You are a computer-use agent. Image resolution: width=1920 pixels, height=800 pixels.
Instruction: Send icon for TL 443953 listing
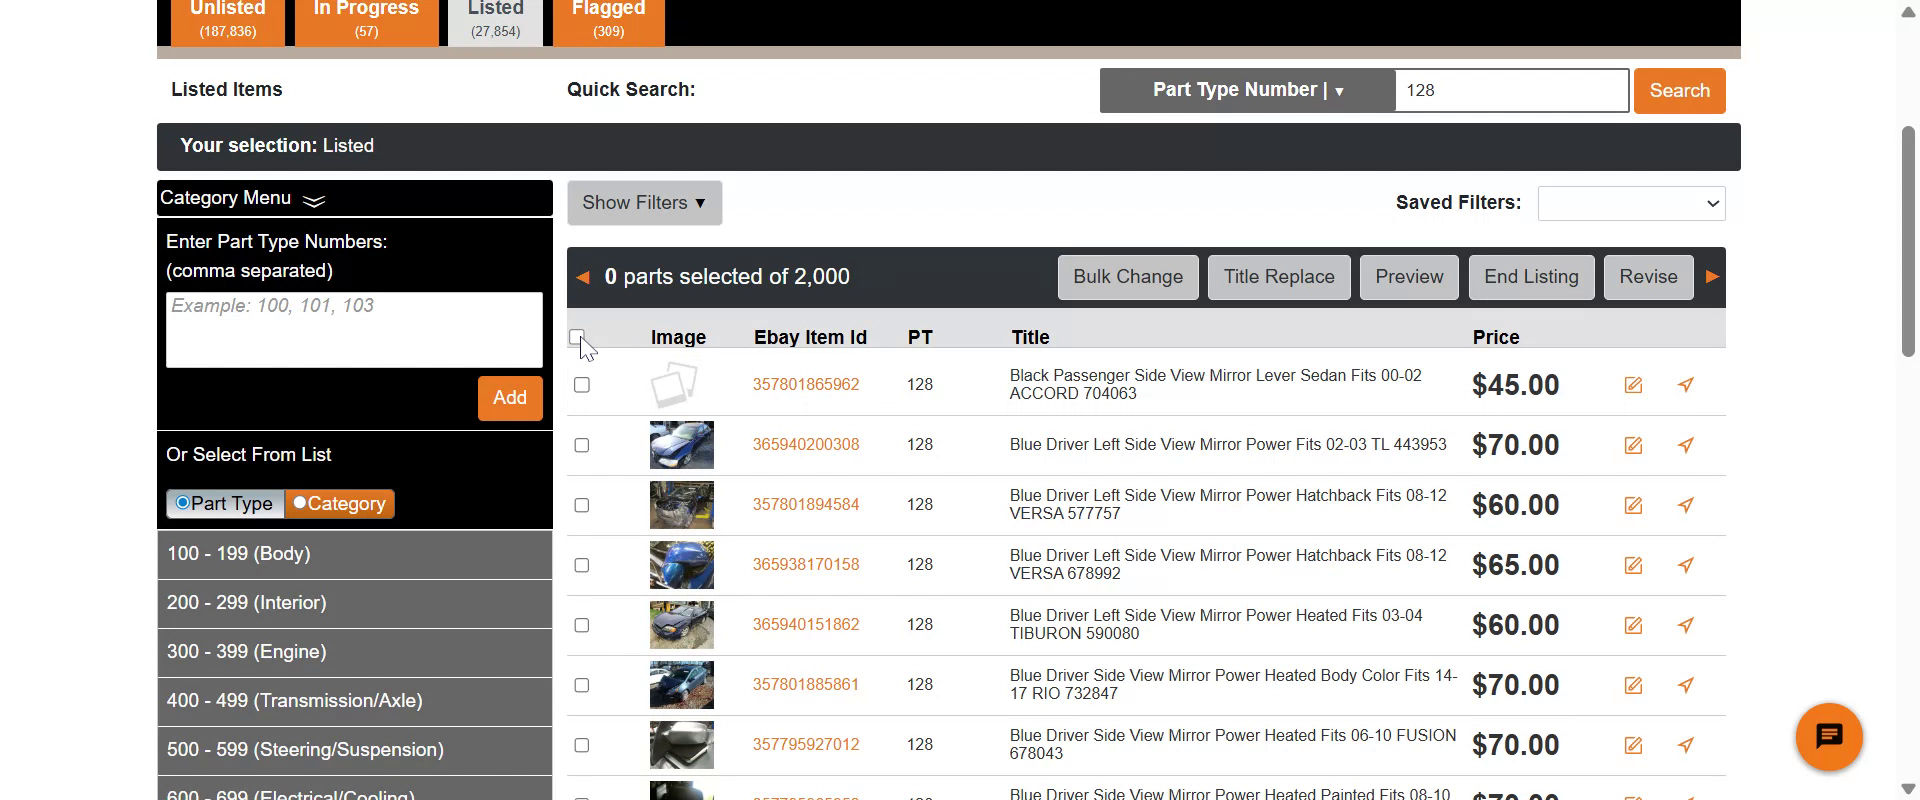pyautogui.click(x=1686, y=445)
